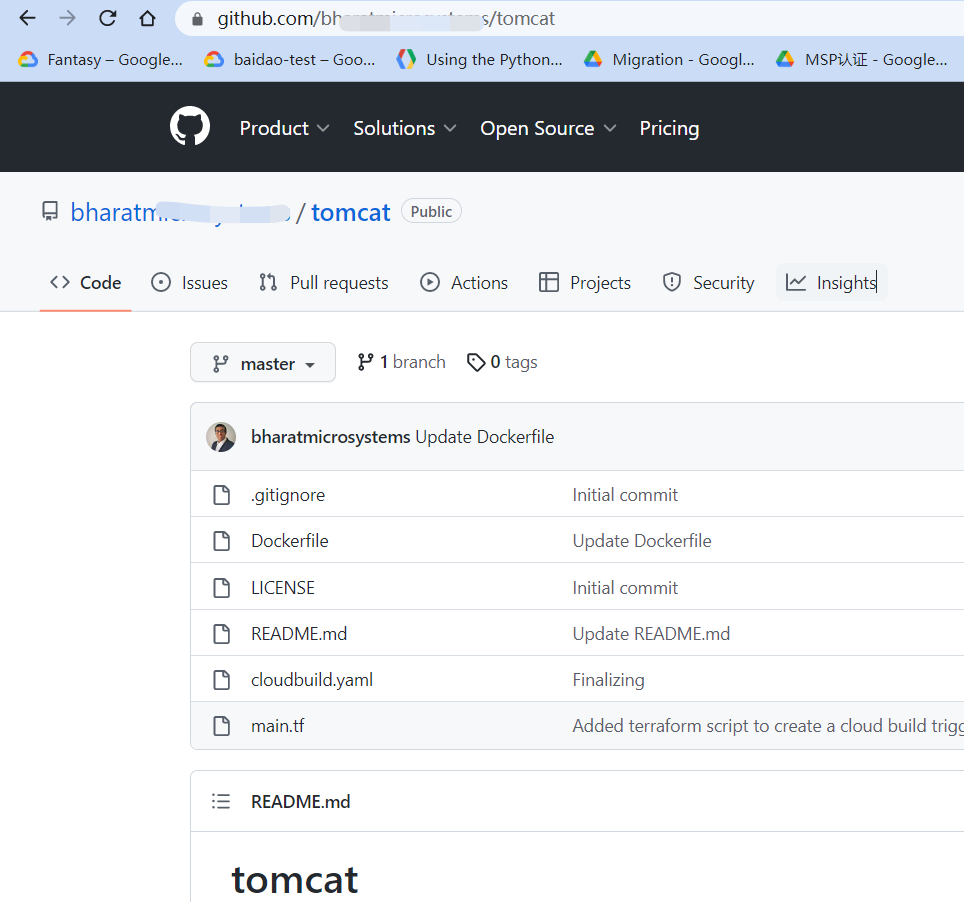Open the cloudbuild.yaml file
Image resolution: width=964 pixels, height=902 pixels.
point(312,680)
